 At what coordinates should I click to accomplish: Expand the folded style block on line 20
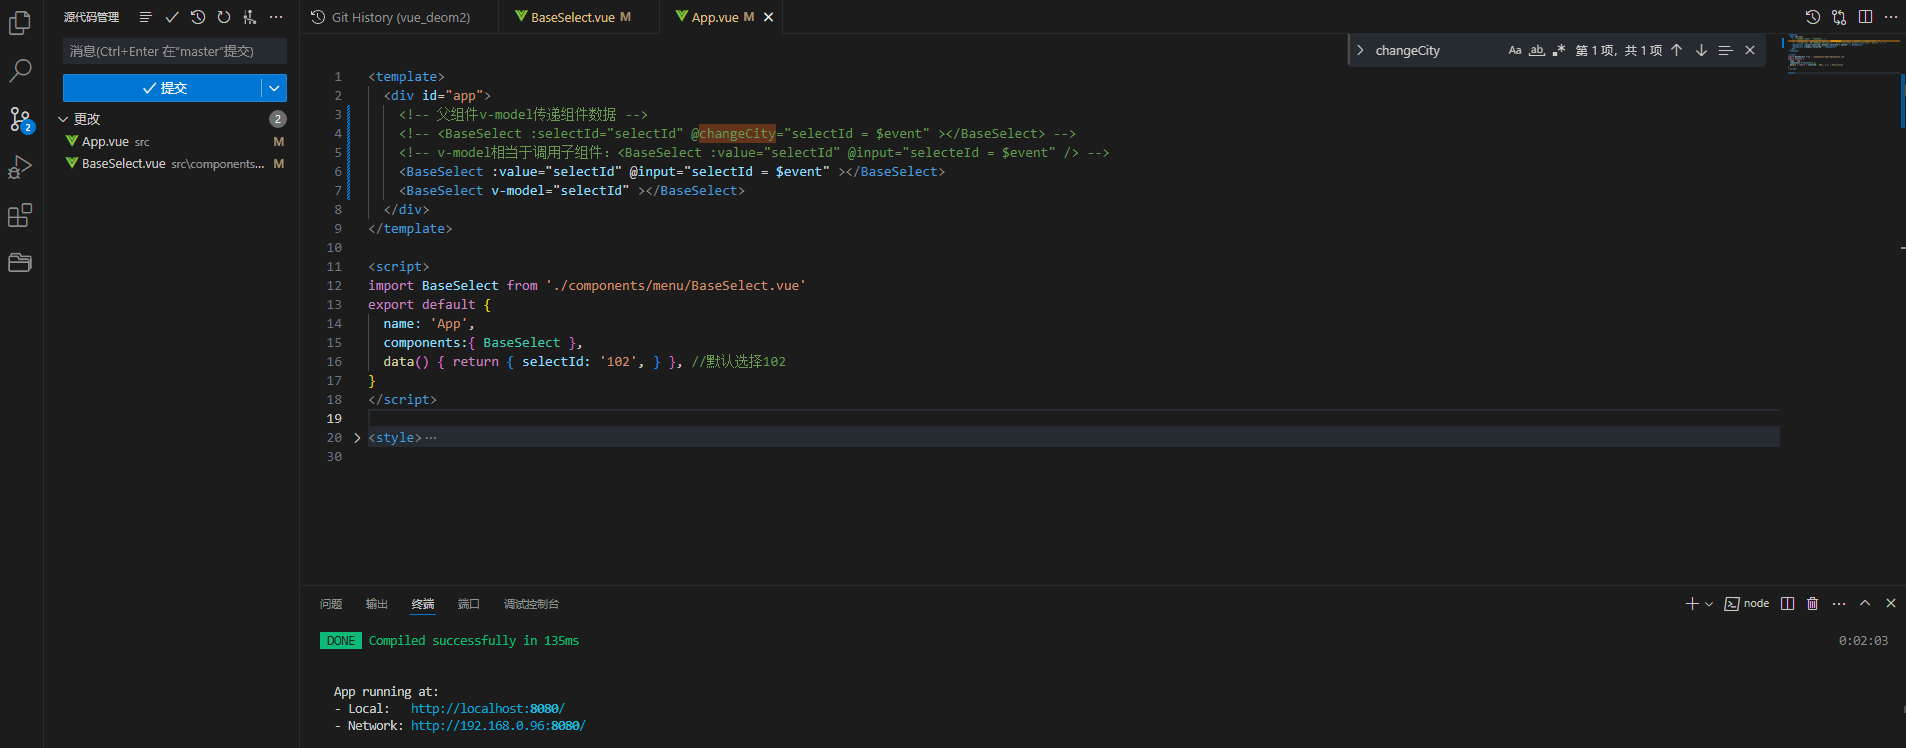357,438
